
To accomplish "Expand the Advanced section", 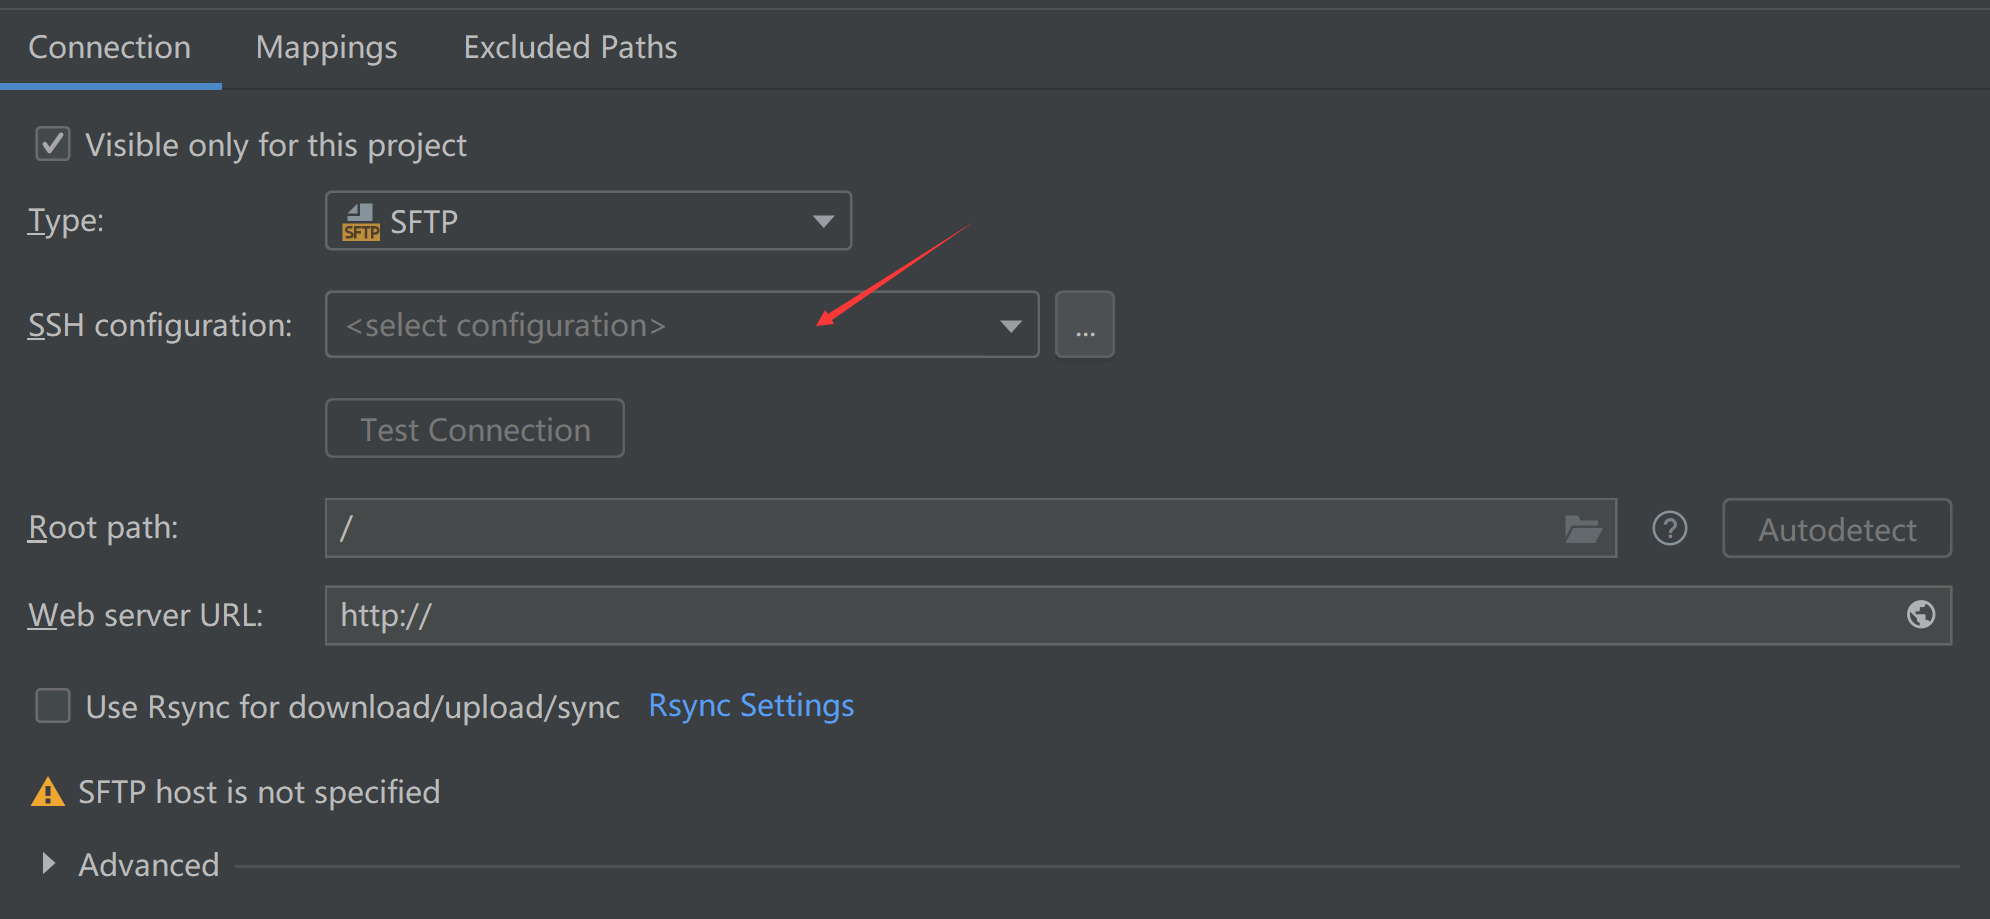I will tap(48, 864).
